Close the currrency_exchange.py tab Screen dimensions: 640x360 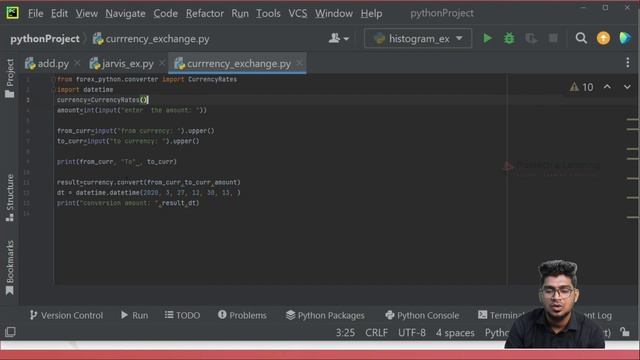click(x=300, y=63)
